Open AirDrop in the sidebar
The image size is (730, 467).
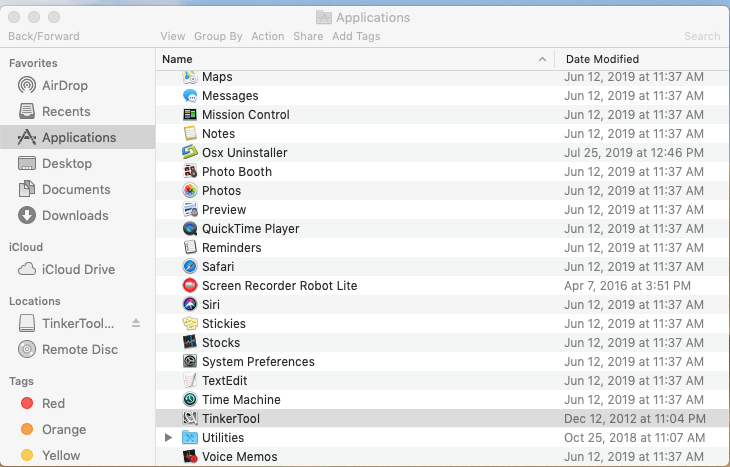click(77, 86)
